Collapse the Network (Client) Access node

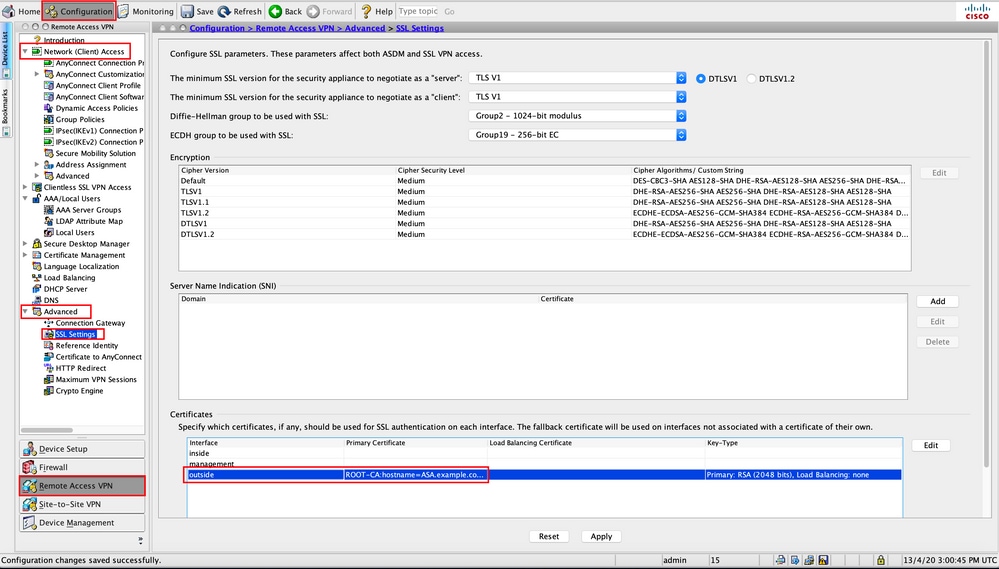[x=25, y=52]
